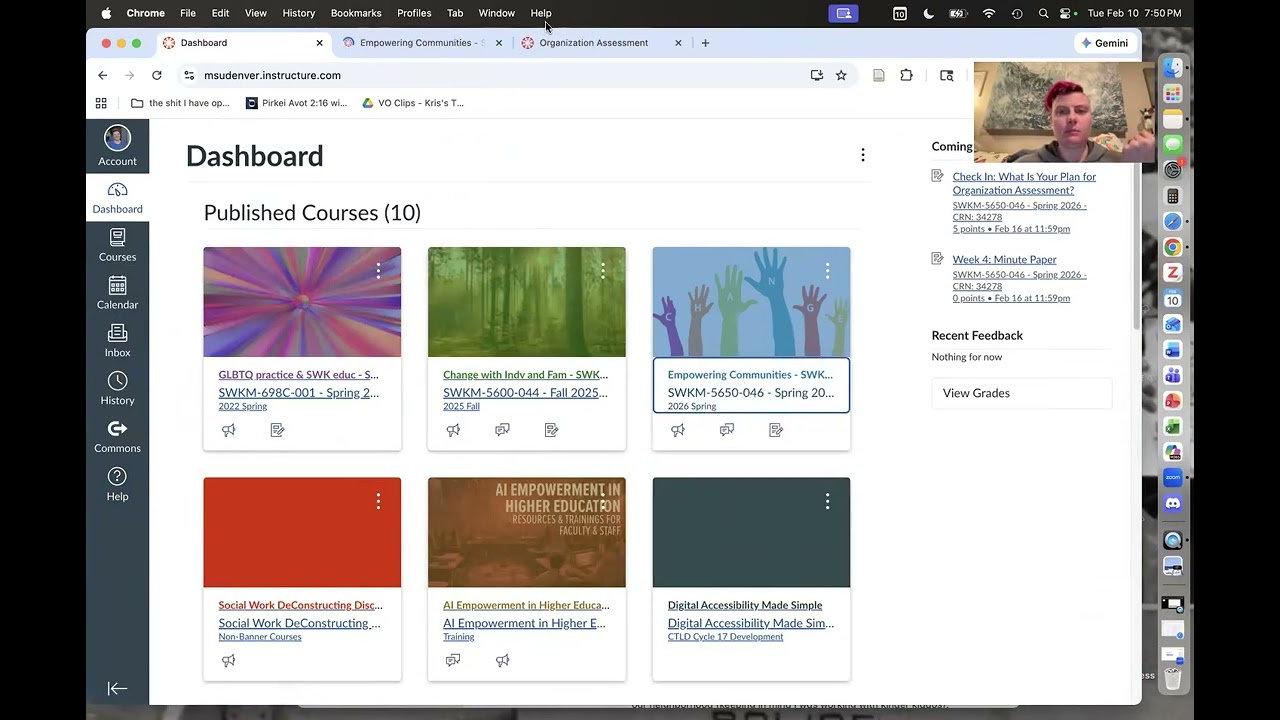Open GLBTQ practice & SWK educ course link
The height and width of the screenshot is (720, 1280).
[x=298, y=375]
